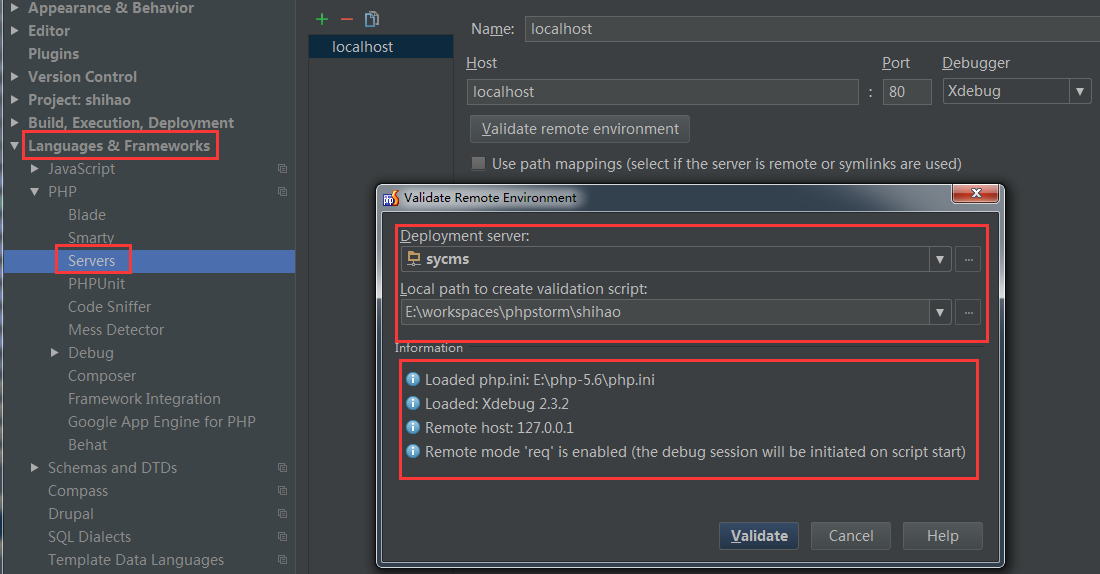Click the info icon beside Remote mode 'req'

[413, 451]
